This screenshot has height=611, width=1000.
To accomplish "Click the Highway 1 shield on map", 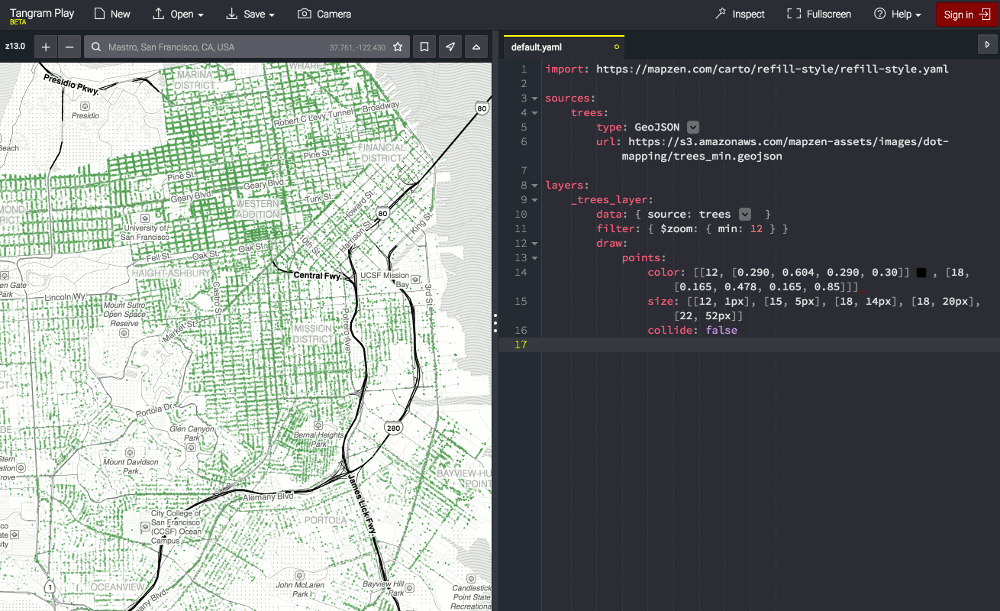I will pyautogui.click(x=50, y=587).
